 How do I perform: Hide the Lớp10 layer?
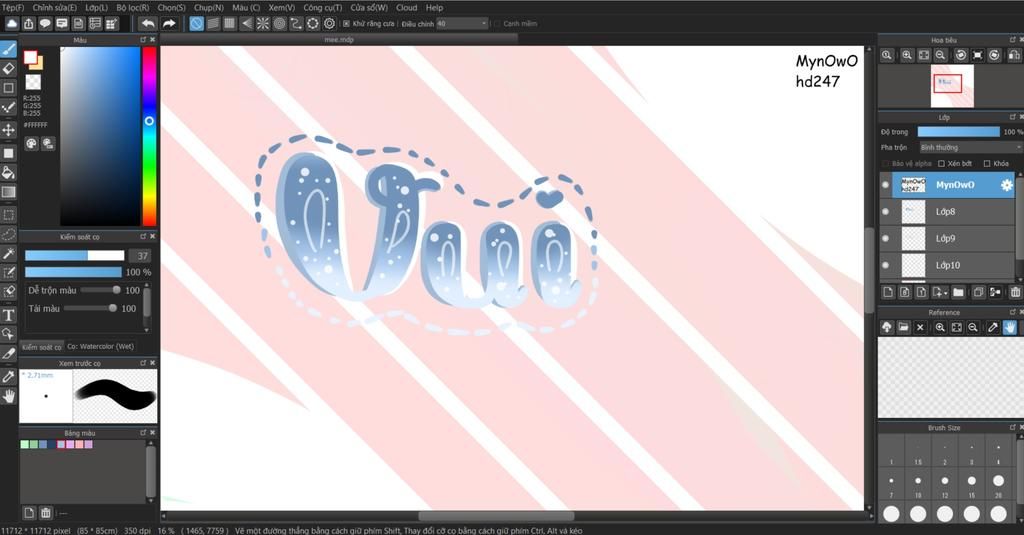tap(886, 265)
